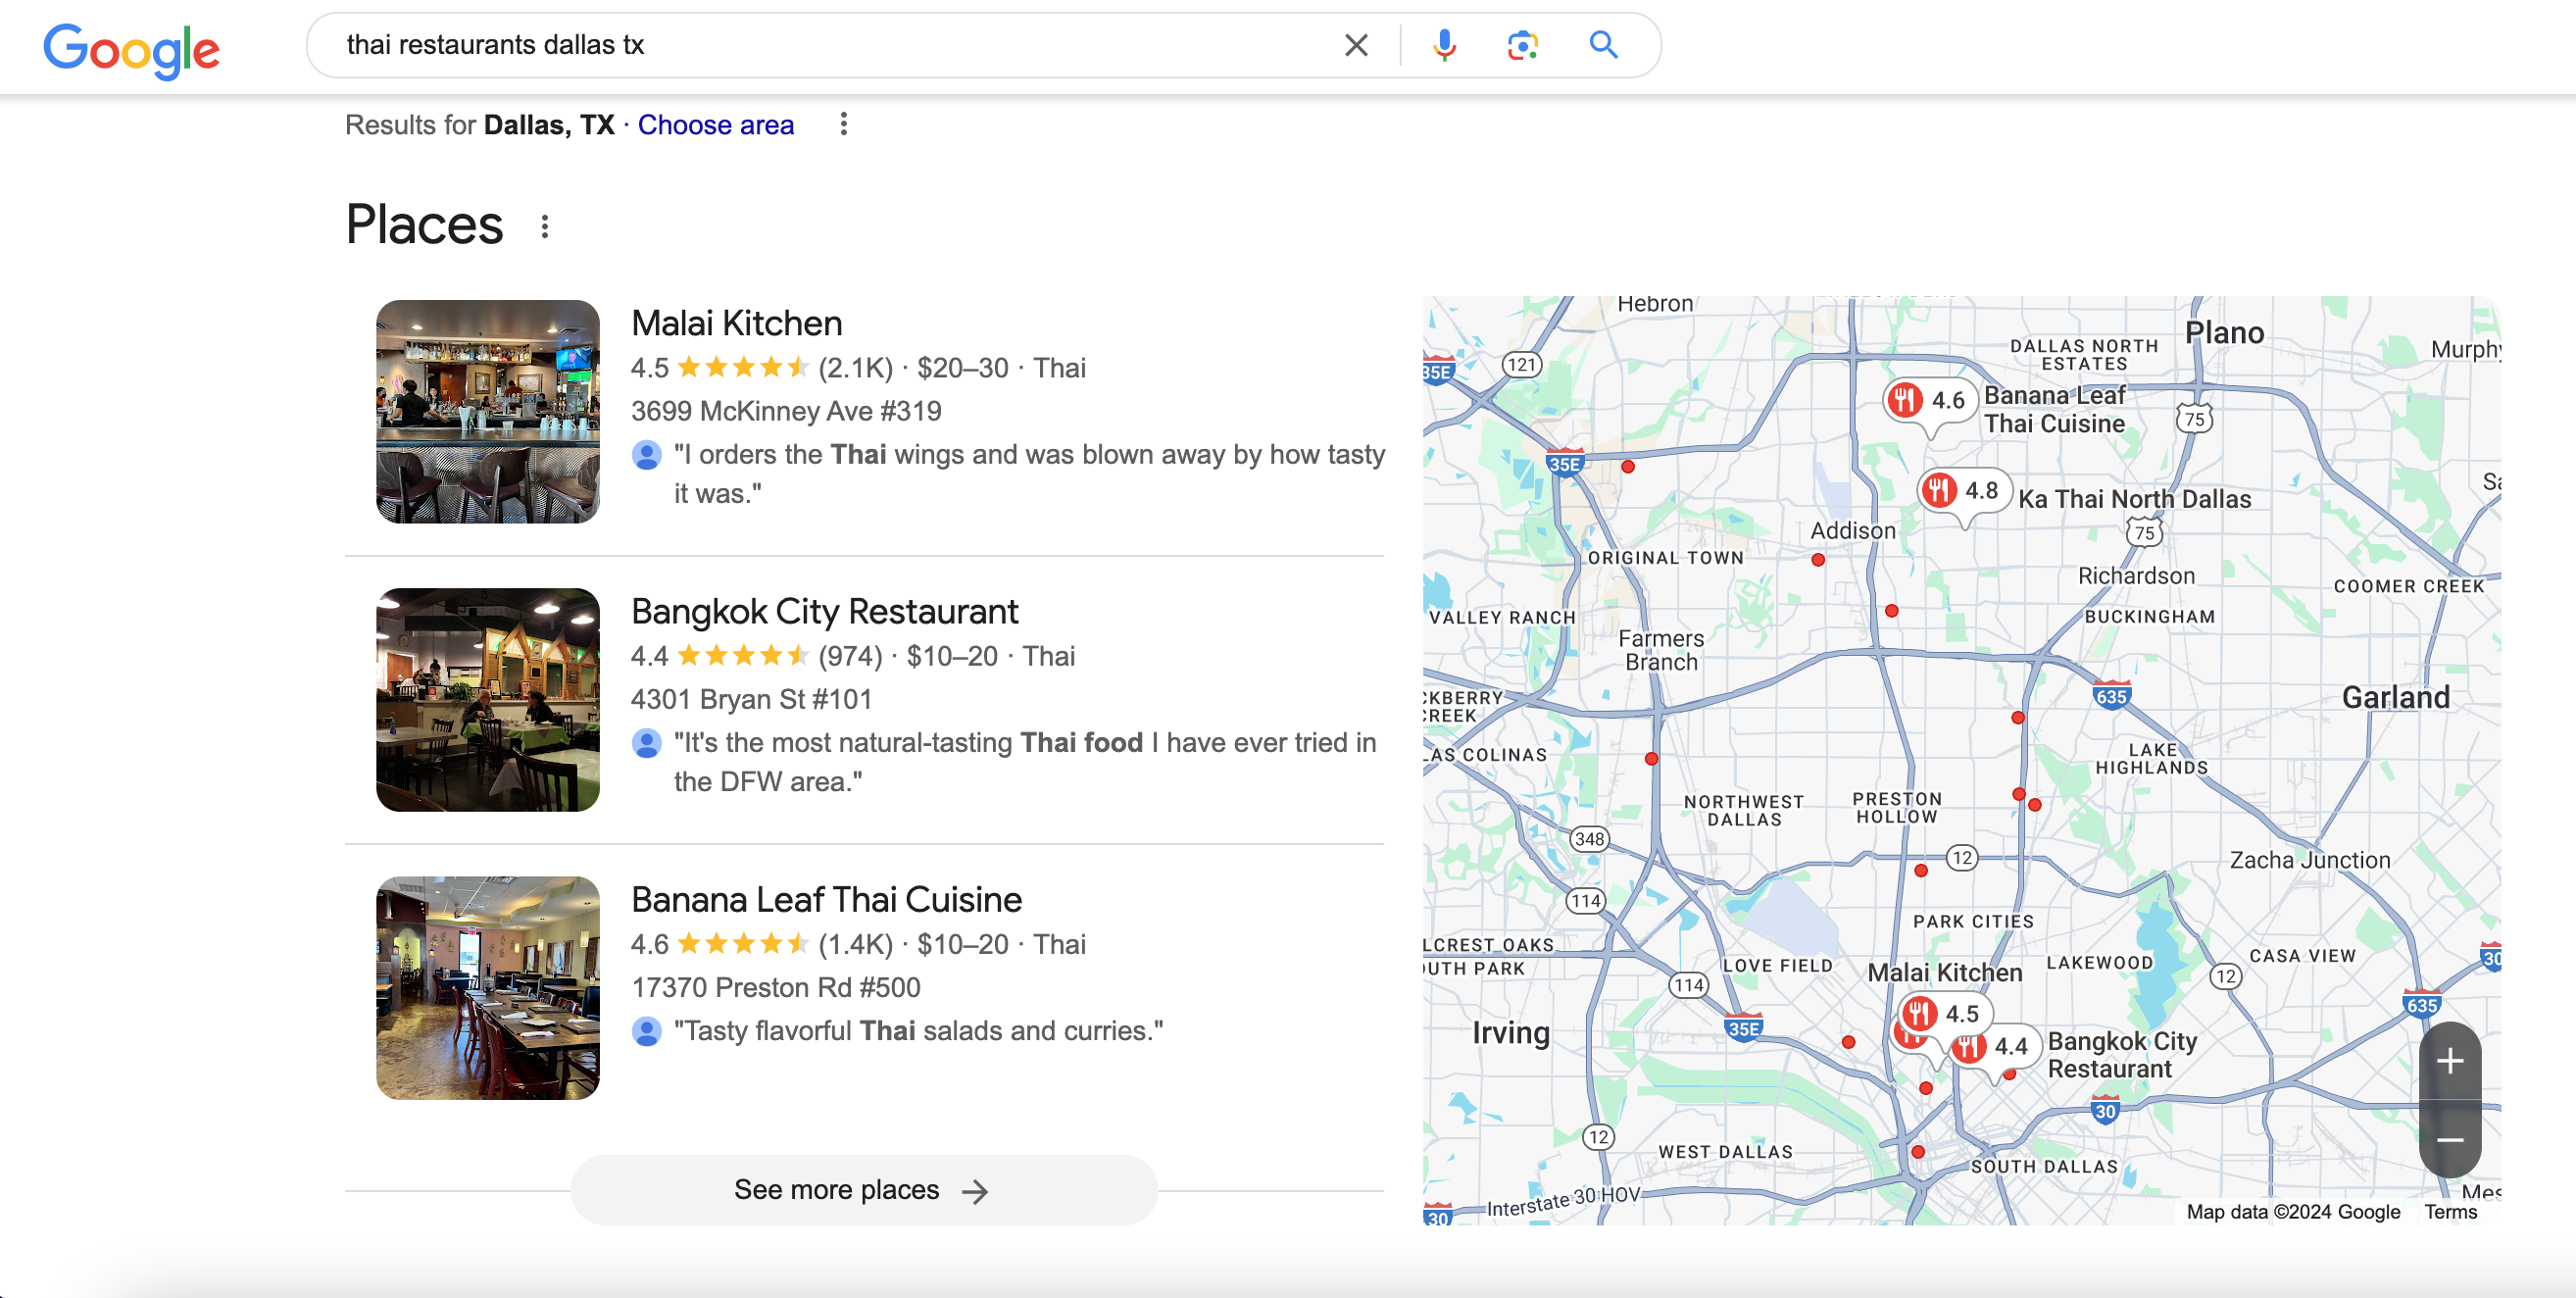Viewport: 2576px width, 1298px height.
Task: Zoom out of the map with minus button
Action: tap(2449, 1139)
